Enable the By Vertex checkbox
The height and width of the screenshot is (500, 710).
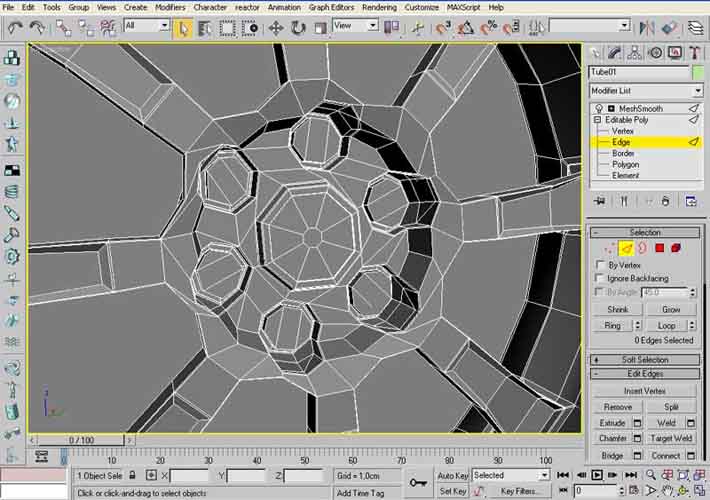tap(599, 265)
